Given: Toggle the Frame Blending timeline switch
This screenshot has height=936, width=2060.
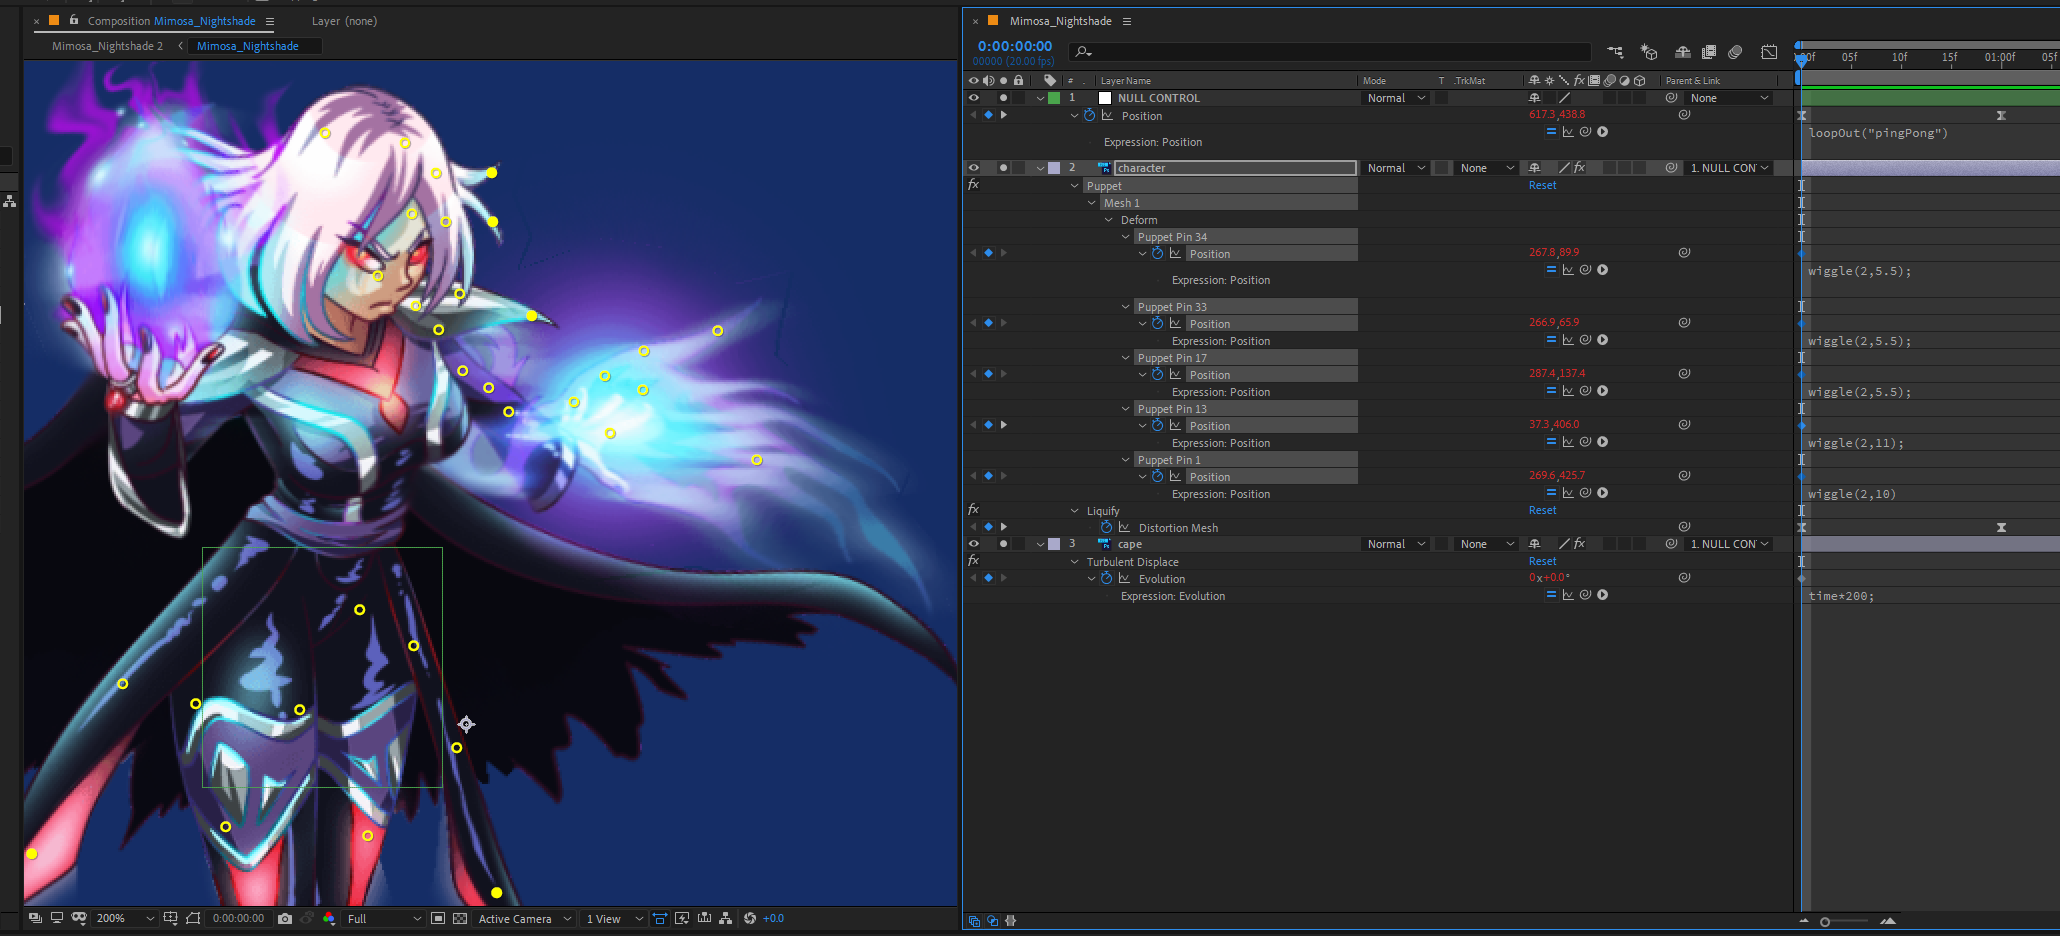Looking at the screenshot, I should 1709,52.
